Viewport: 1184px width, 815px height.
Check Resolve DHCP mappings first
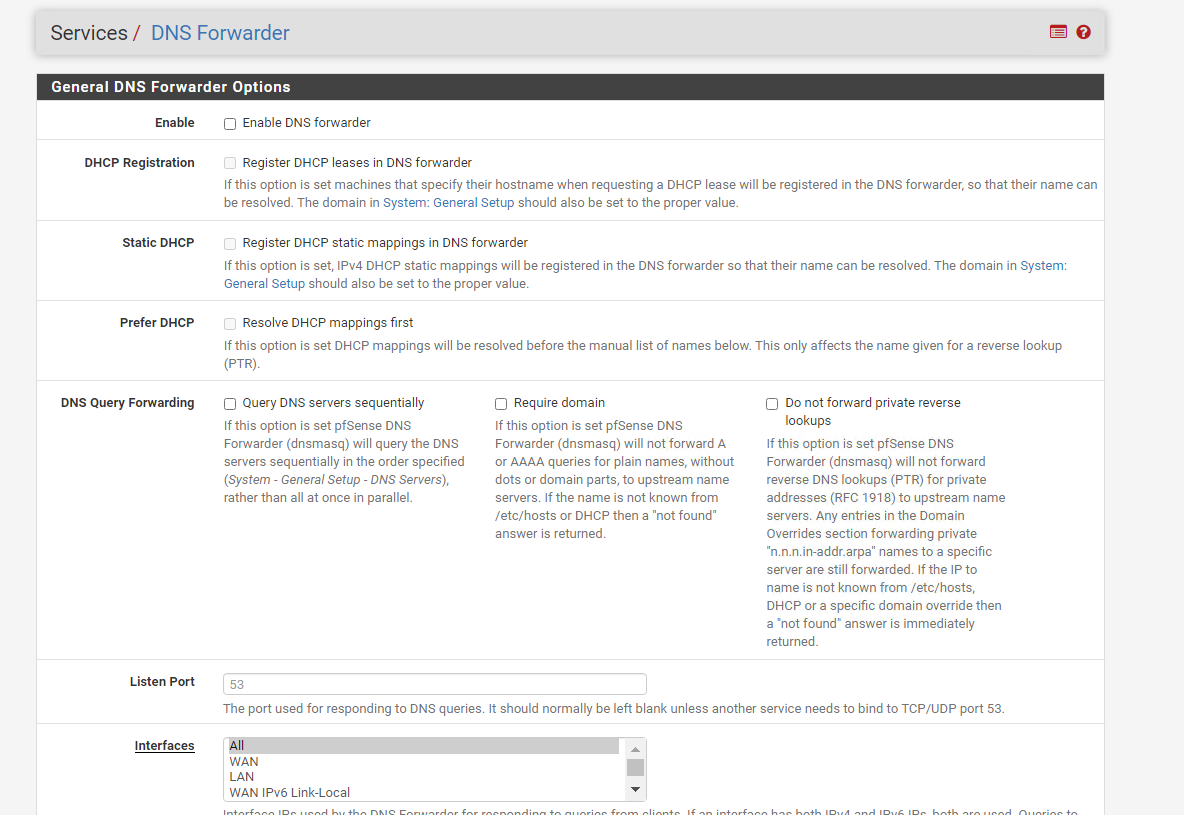(x=230, y=323)
